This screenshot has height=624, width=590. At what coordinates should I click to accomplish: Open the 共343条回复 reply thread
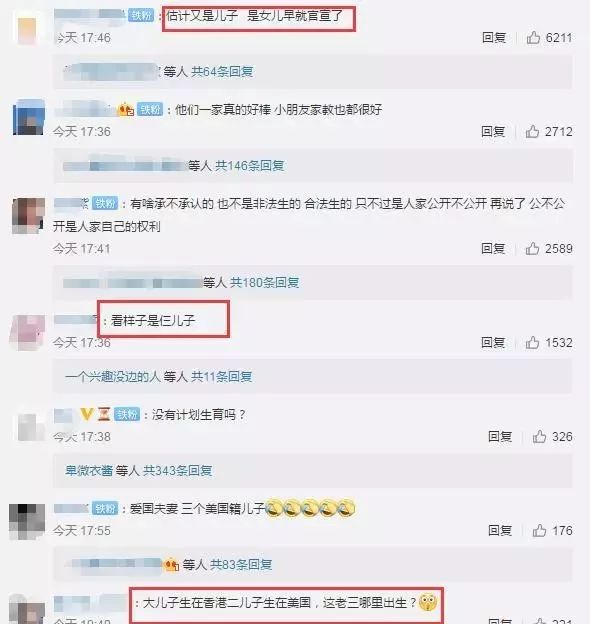(177, 471)
